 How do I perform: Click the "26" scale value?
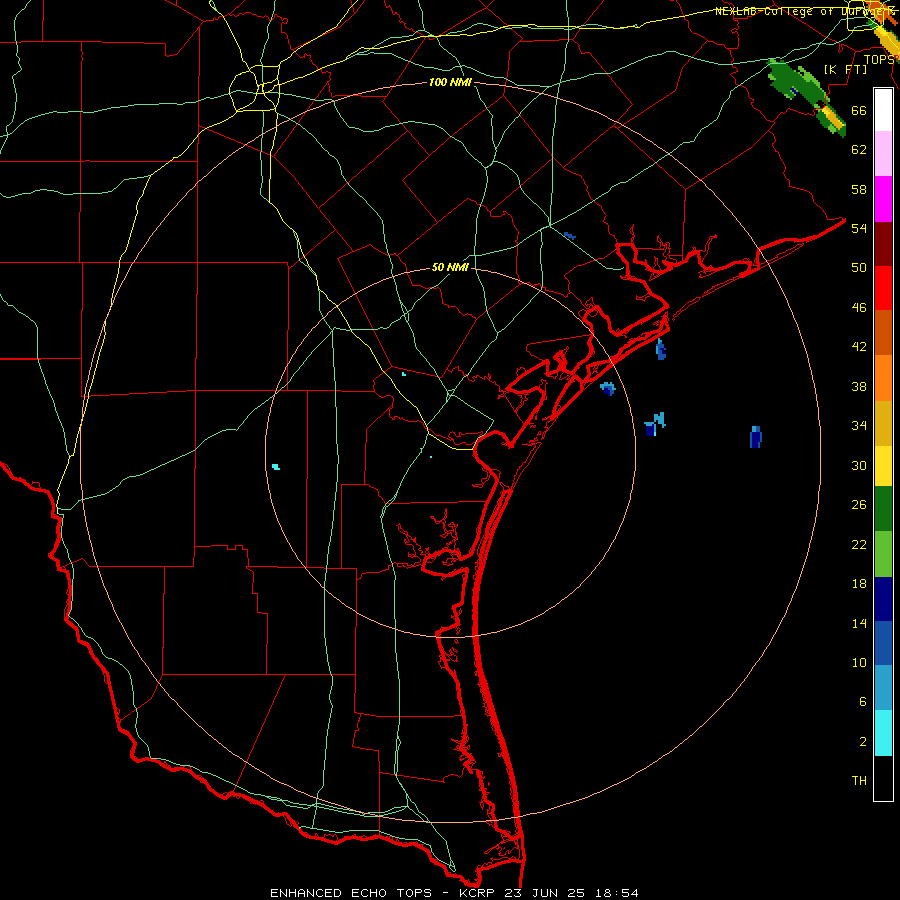[x=859, y=505]
